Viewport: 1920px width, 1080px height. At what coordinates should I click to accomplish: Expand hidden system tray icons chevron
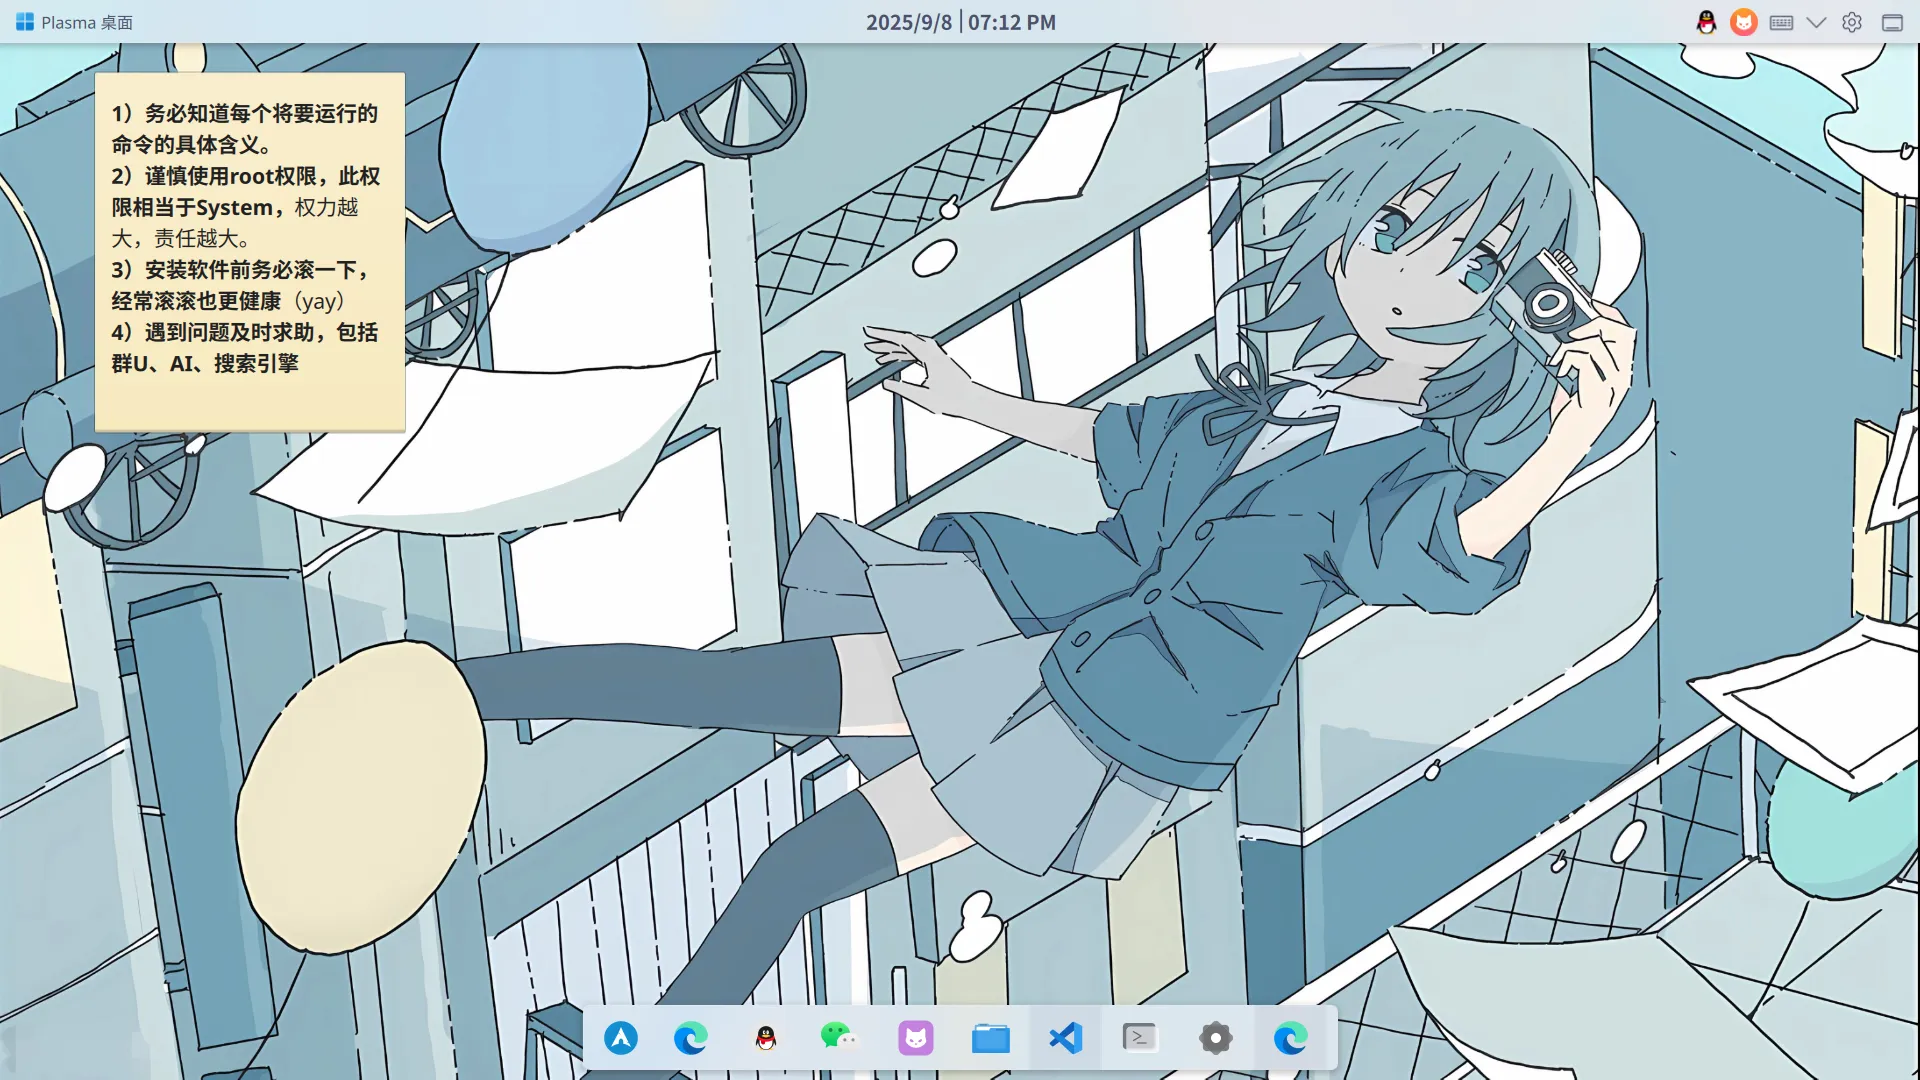[x=1816, y=22]
